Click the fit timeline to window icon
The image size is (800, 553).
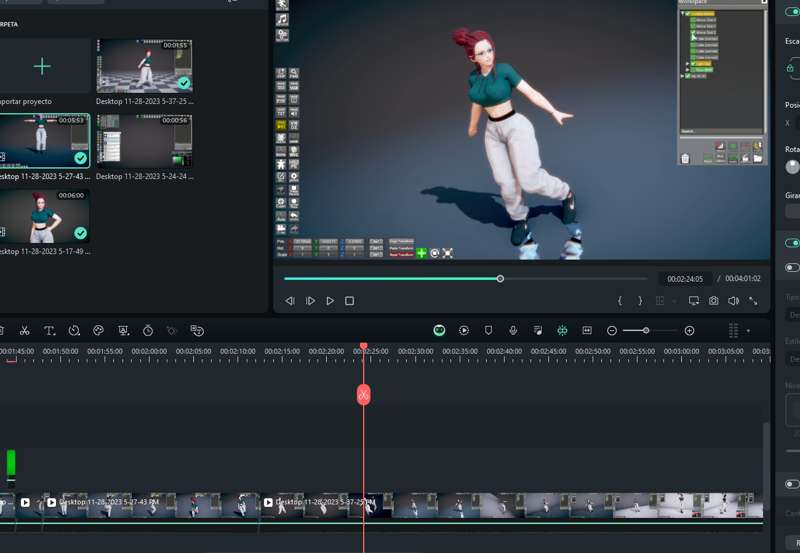pos(587,331)
